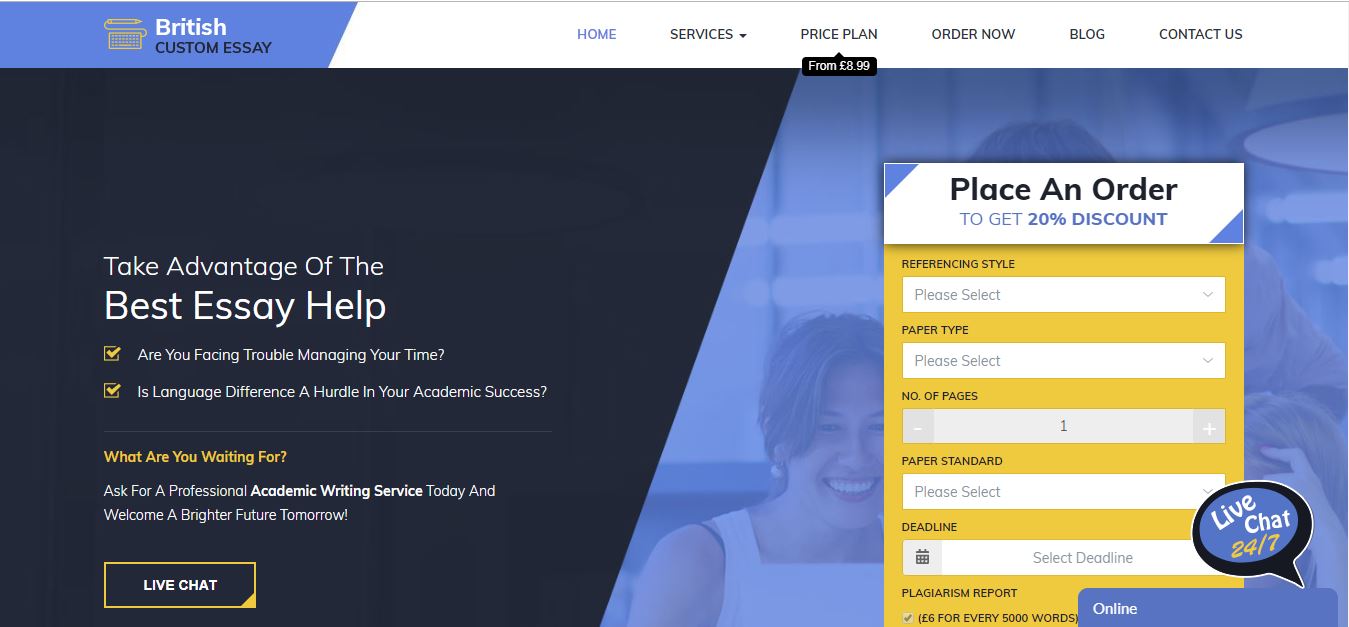The image size is (1349, 627).
Task: Open the Referencing Style dropdown
Action: pos(1063,295)
